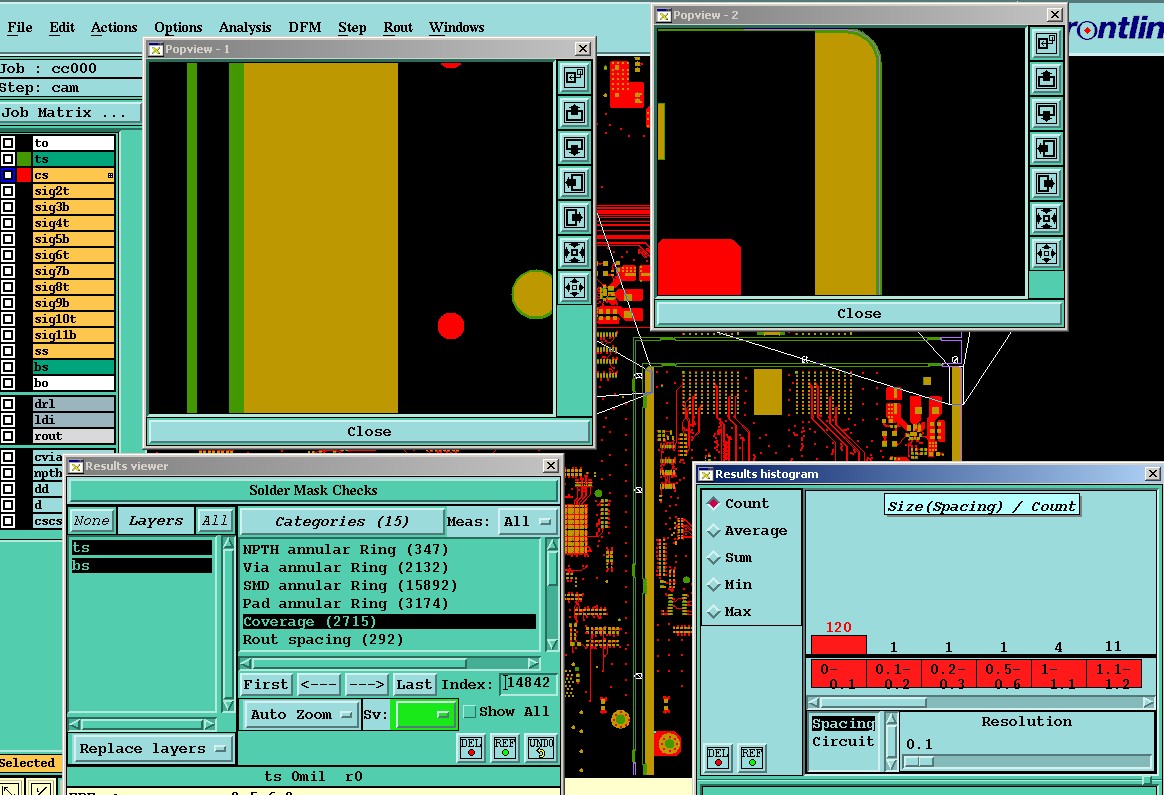Open the DFM menu
1164x795 pixels.
coord(305,27)
